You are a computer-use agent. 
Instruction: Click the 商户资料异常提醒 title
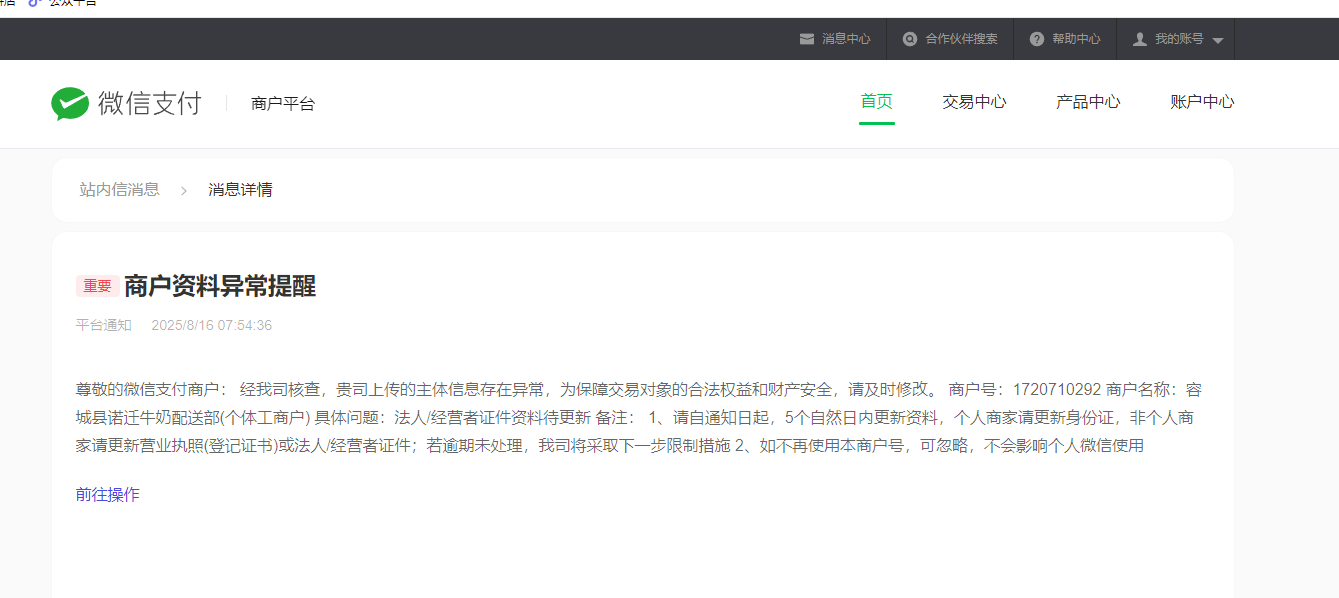coord(220,286)
